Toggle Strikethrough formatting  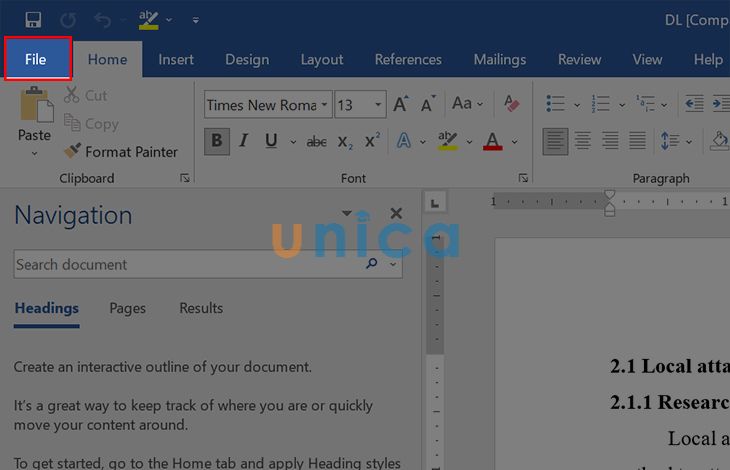[x=316, y=141]
